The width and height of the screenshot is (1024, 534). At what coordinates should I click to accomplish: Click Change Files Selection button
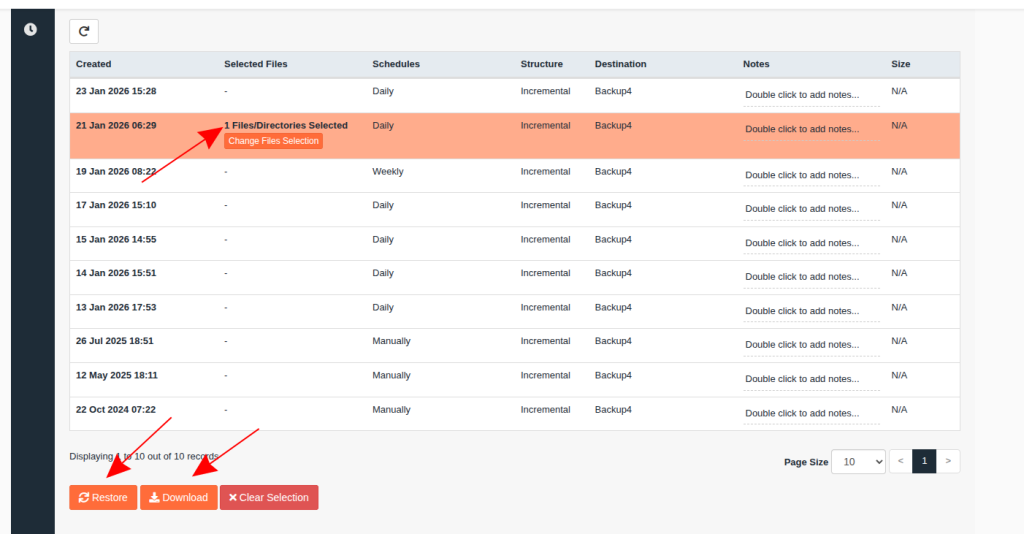pos(273,141)
